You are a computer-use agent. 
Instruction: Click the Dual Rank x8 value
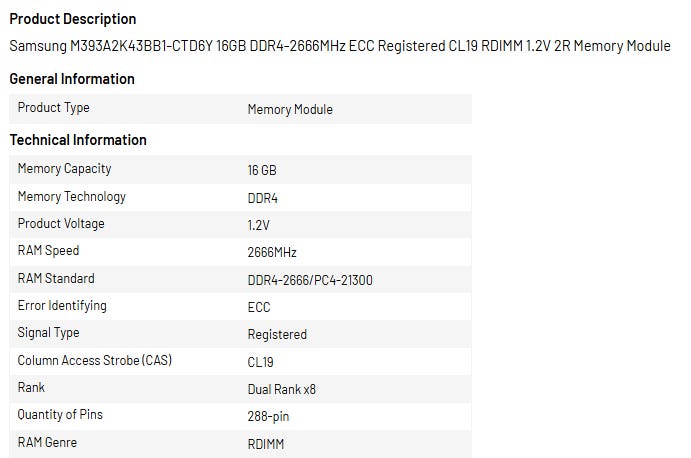point(282,389)
